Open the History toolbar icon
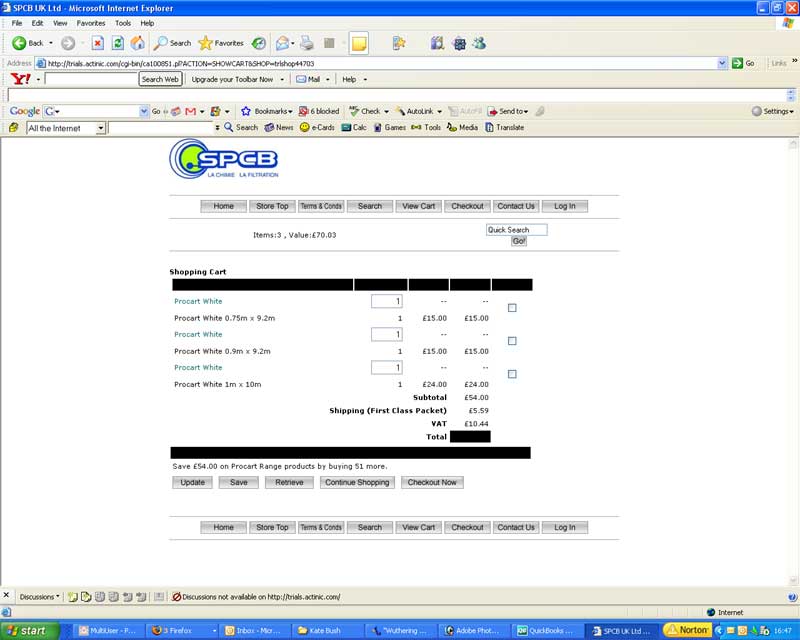The image size is (800, 640). (x=259, y=43)
